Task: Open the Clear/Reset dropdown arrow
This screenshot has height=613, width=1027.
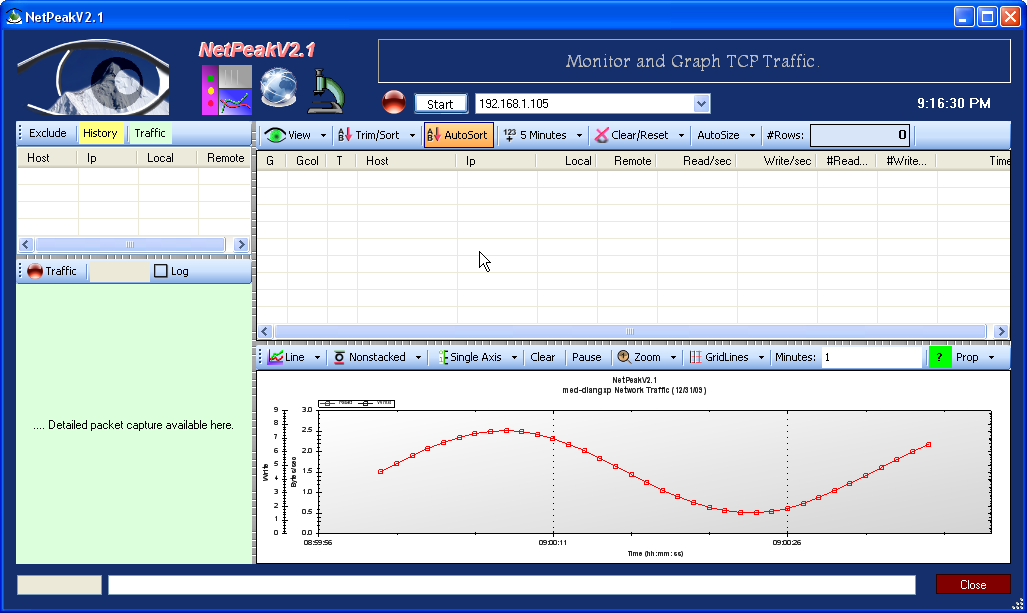Action: coord(681,136)
